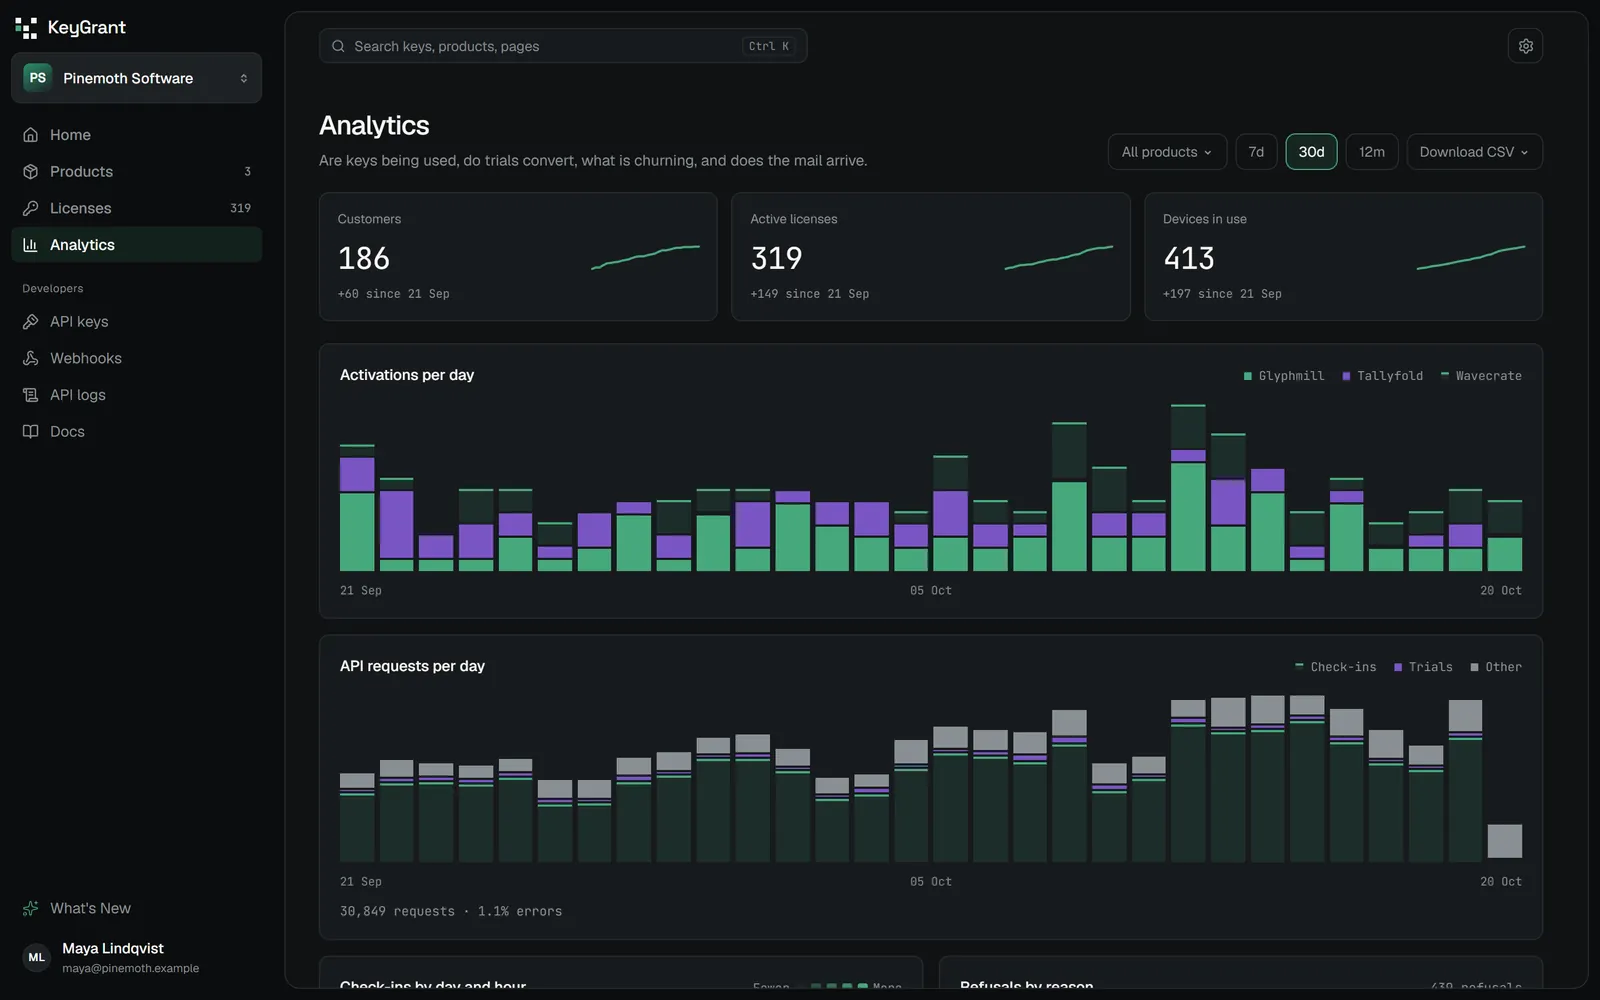Open Webhooks under Developers
The image size is (1600, 1000).
tap(137, 358)
